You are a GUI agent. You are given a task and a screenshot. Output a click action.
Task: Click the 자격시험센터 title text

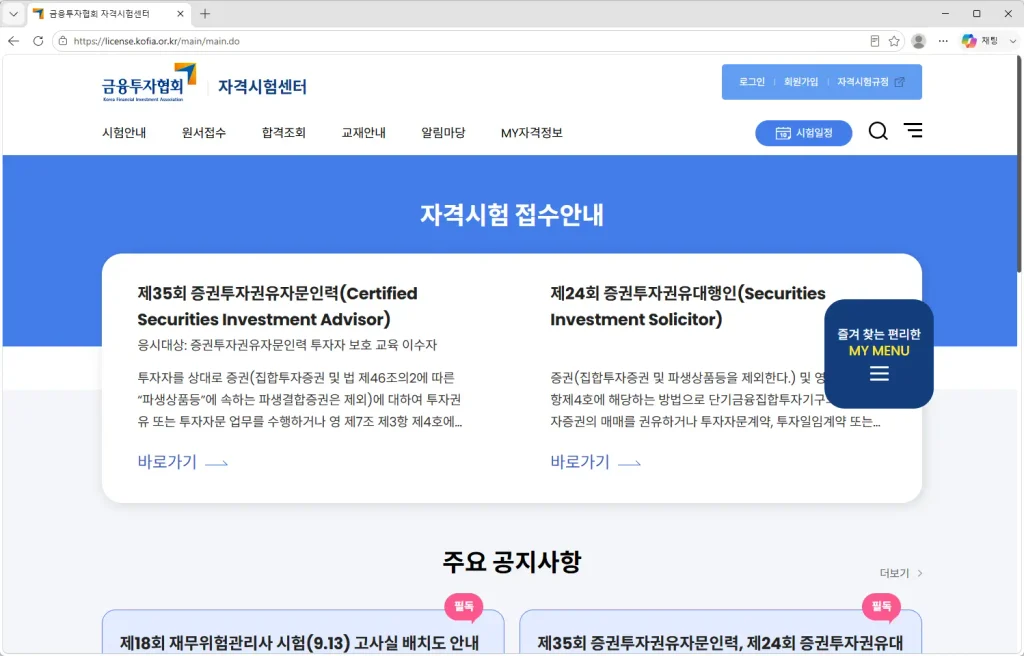(x=262, y=87)
